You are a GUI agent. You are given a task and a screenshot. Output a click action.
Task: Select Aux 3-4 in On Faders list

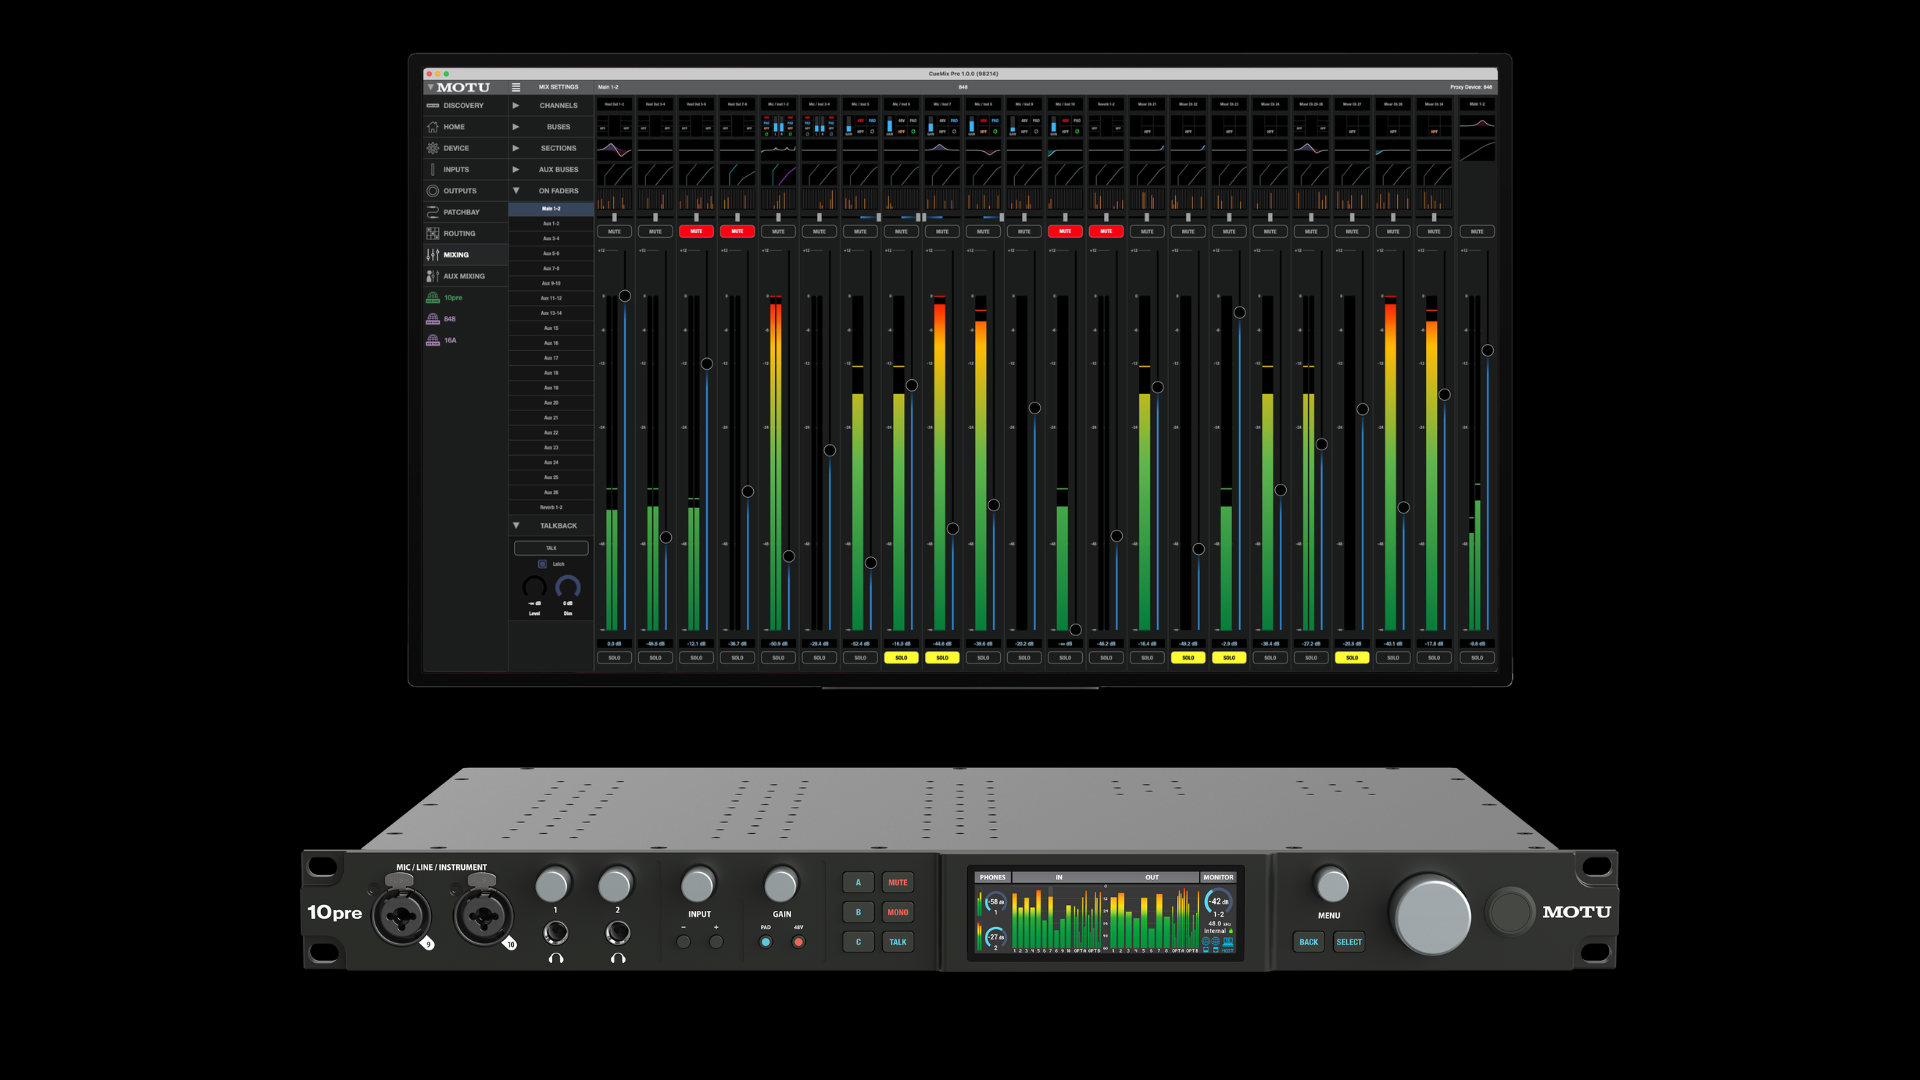point(551,239)
